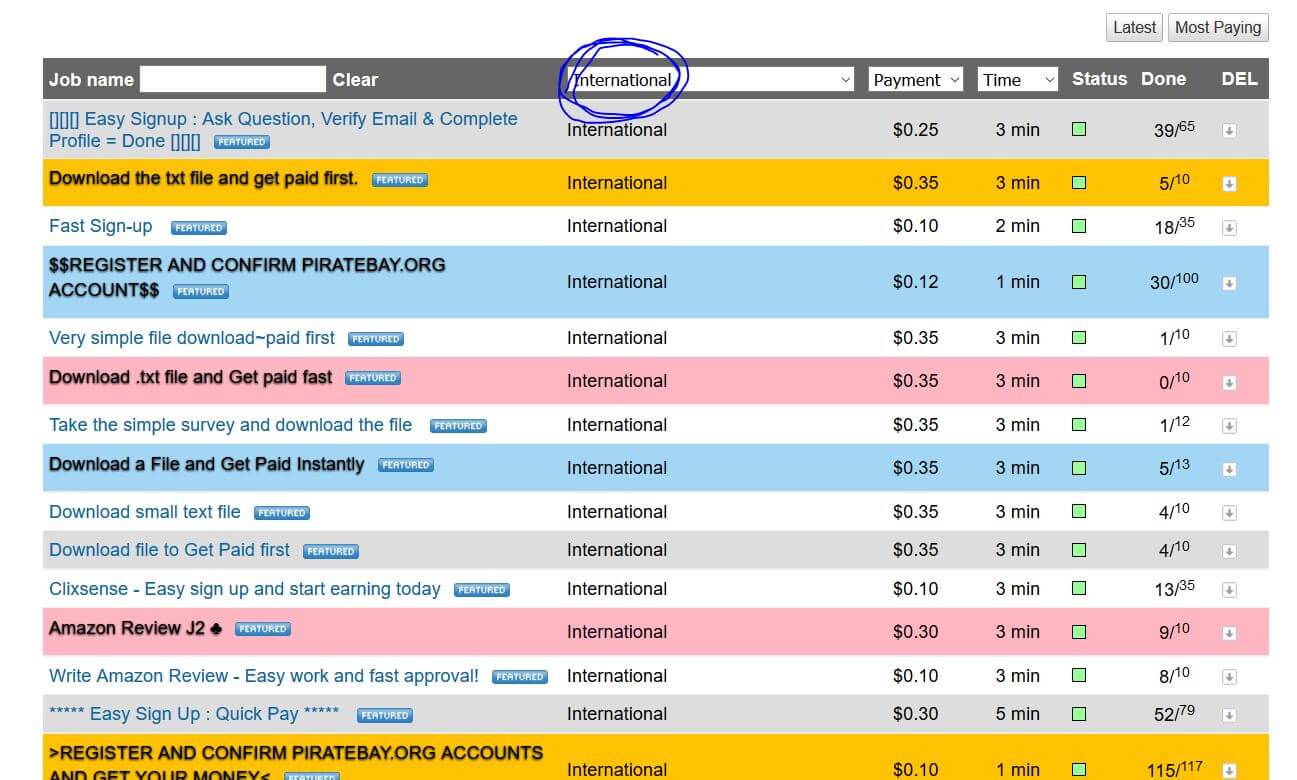Click green status square for Easy Signup job
The width and height of the screenshot is (1297, 780).
(x=1079, y=129)
